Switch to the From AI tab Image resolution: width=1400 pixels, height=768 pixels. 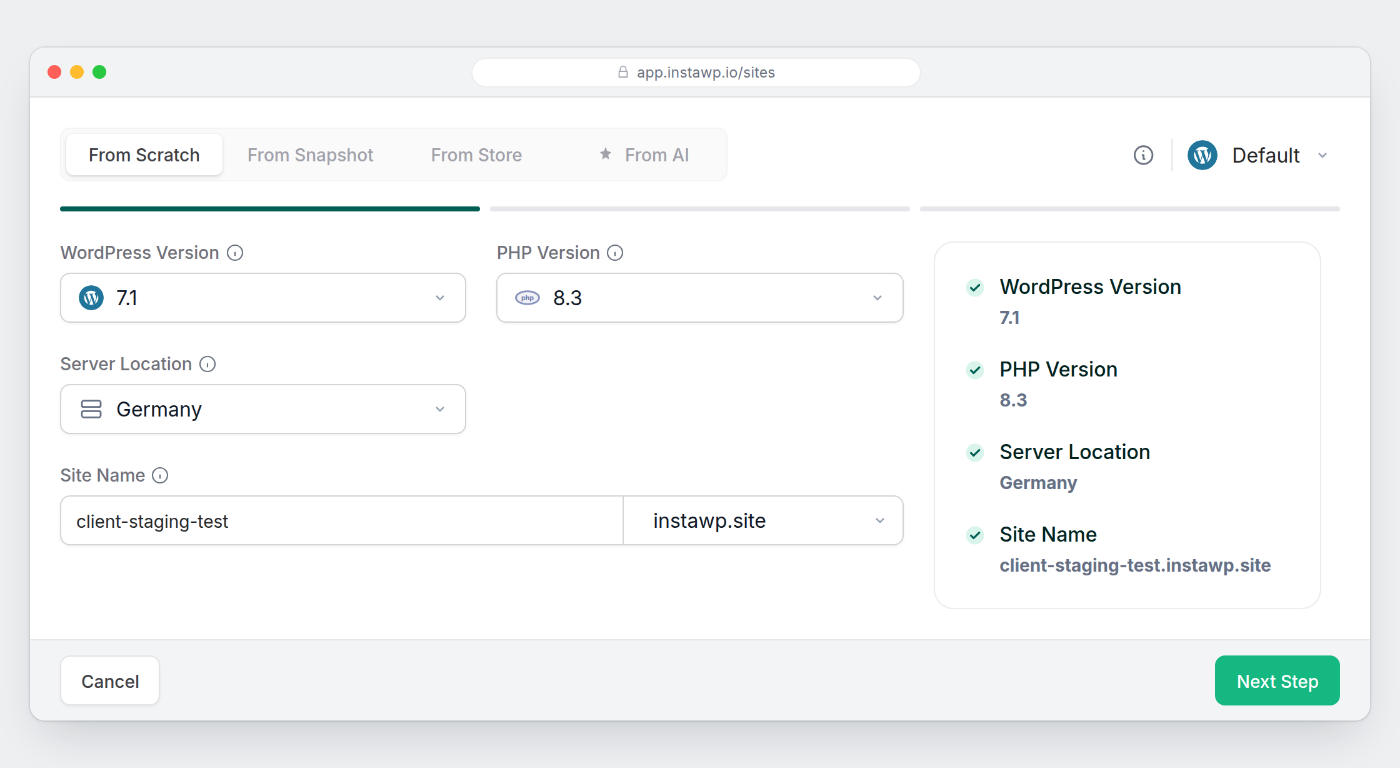tap(643, 155)
